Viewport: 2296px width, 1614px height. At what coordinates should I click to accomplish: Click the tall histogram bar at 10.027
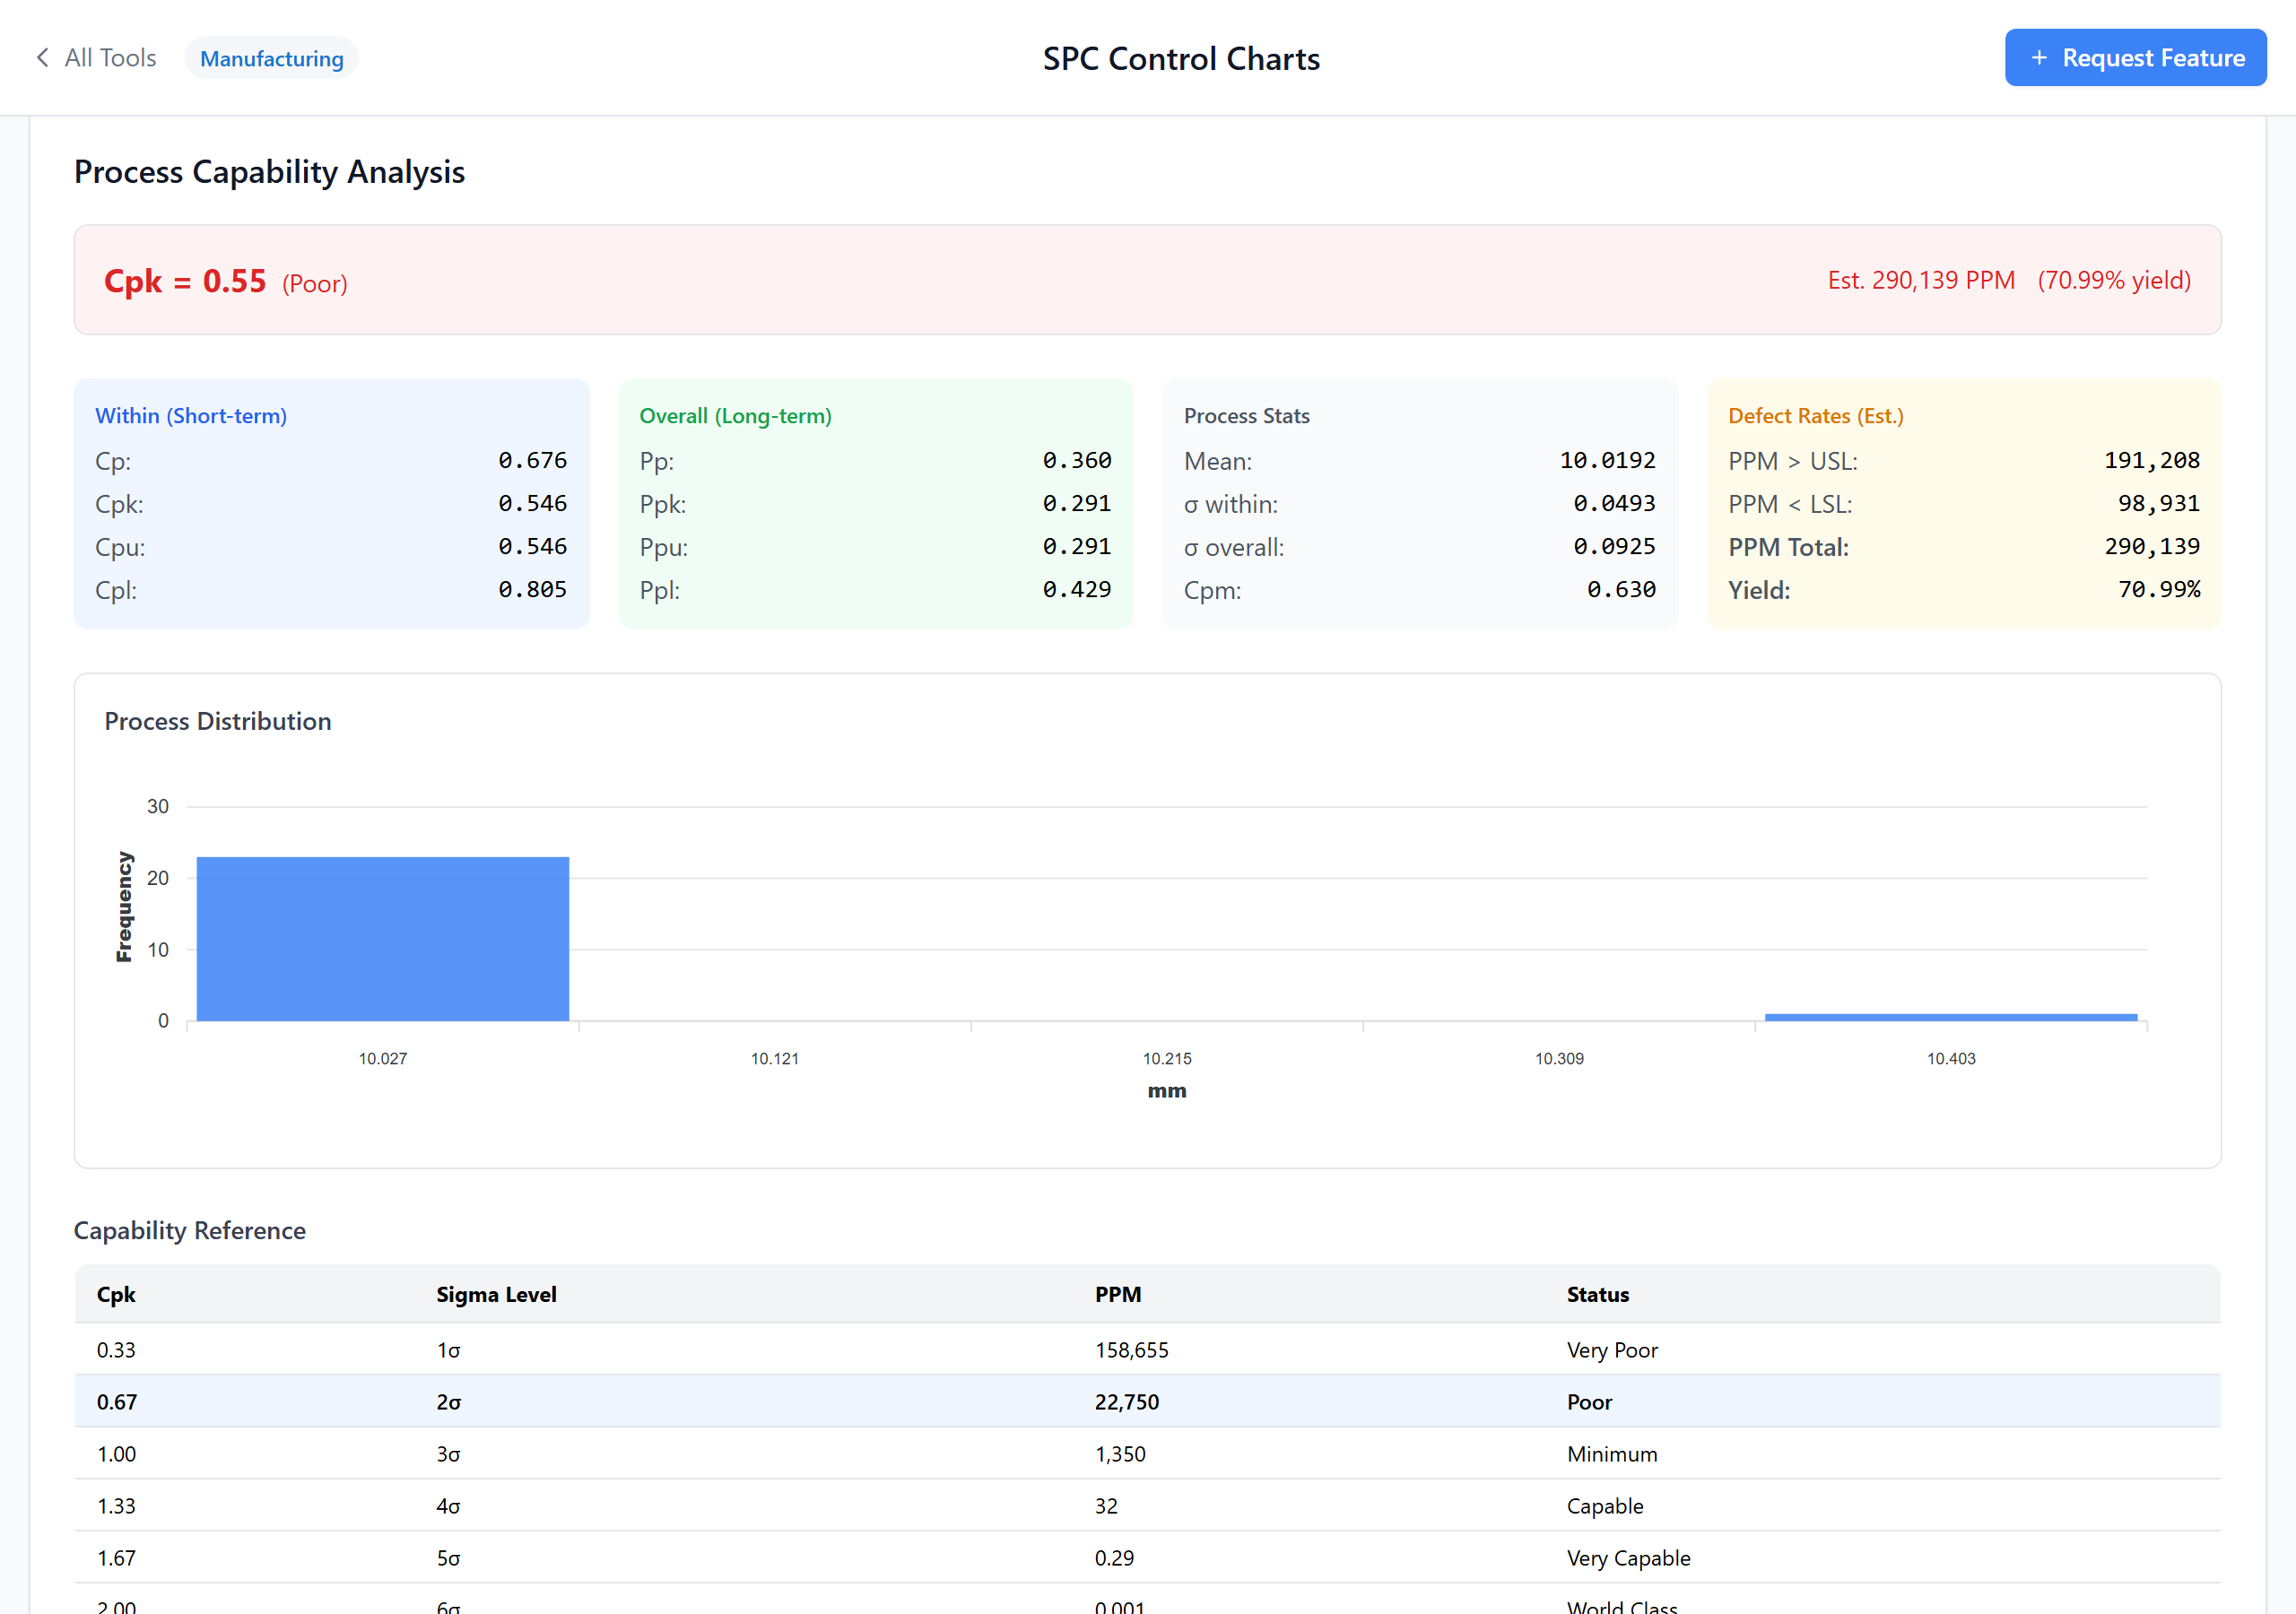382,938
